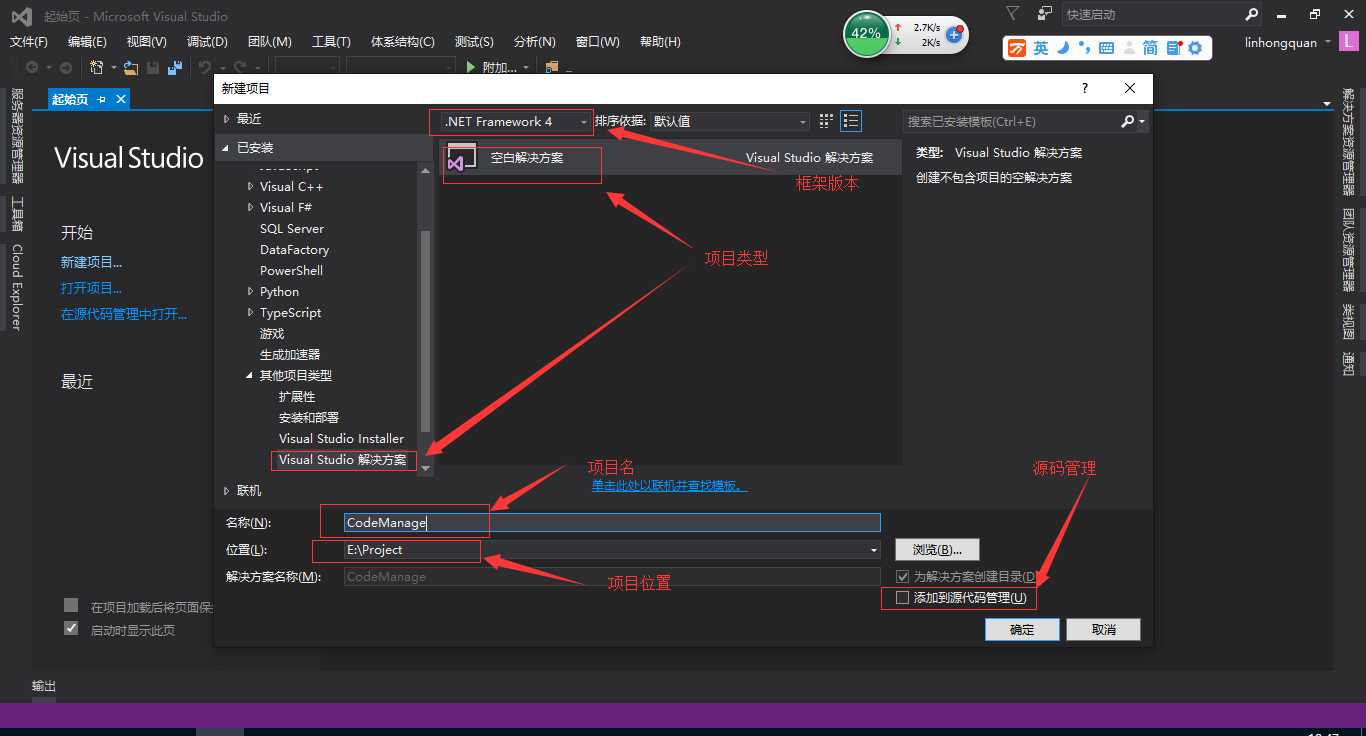Expand the 联机 tree node

point(227,491)
